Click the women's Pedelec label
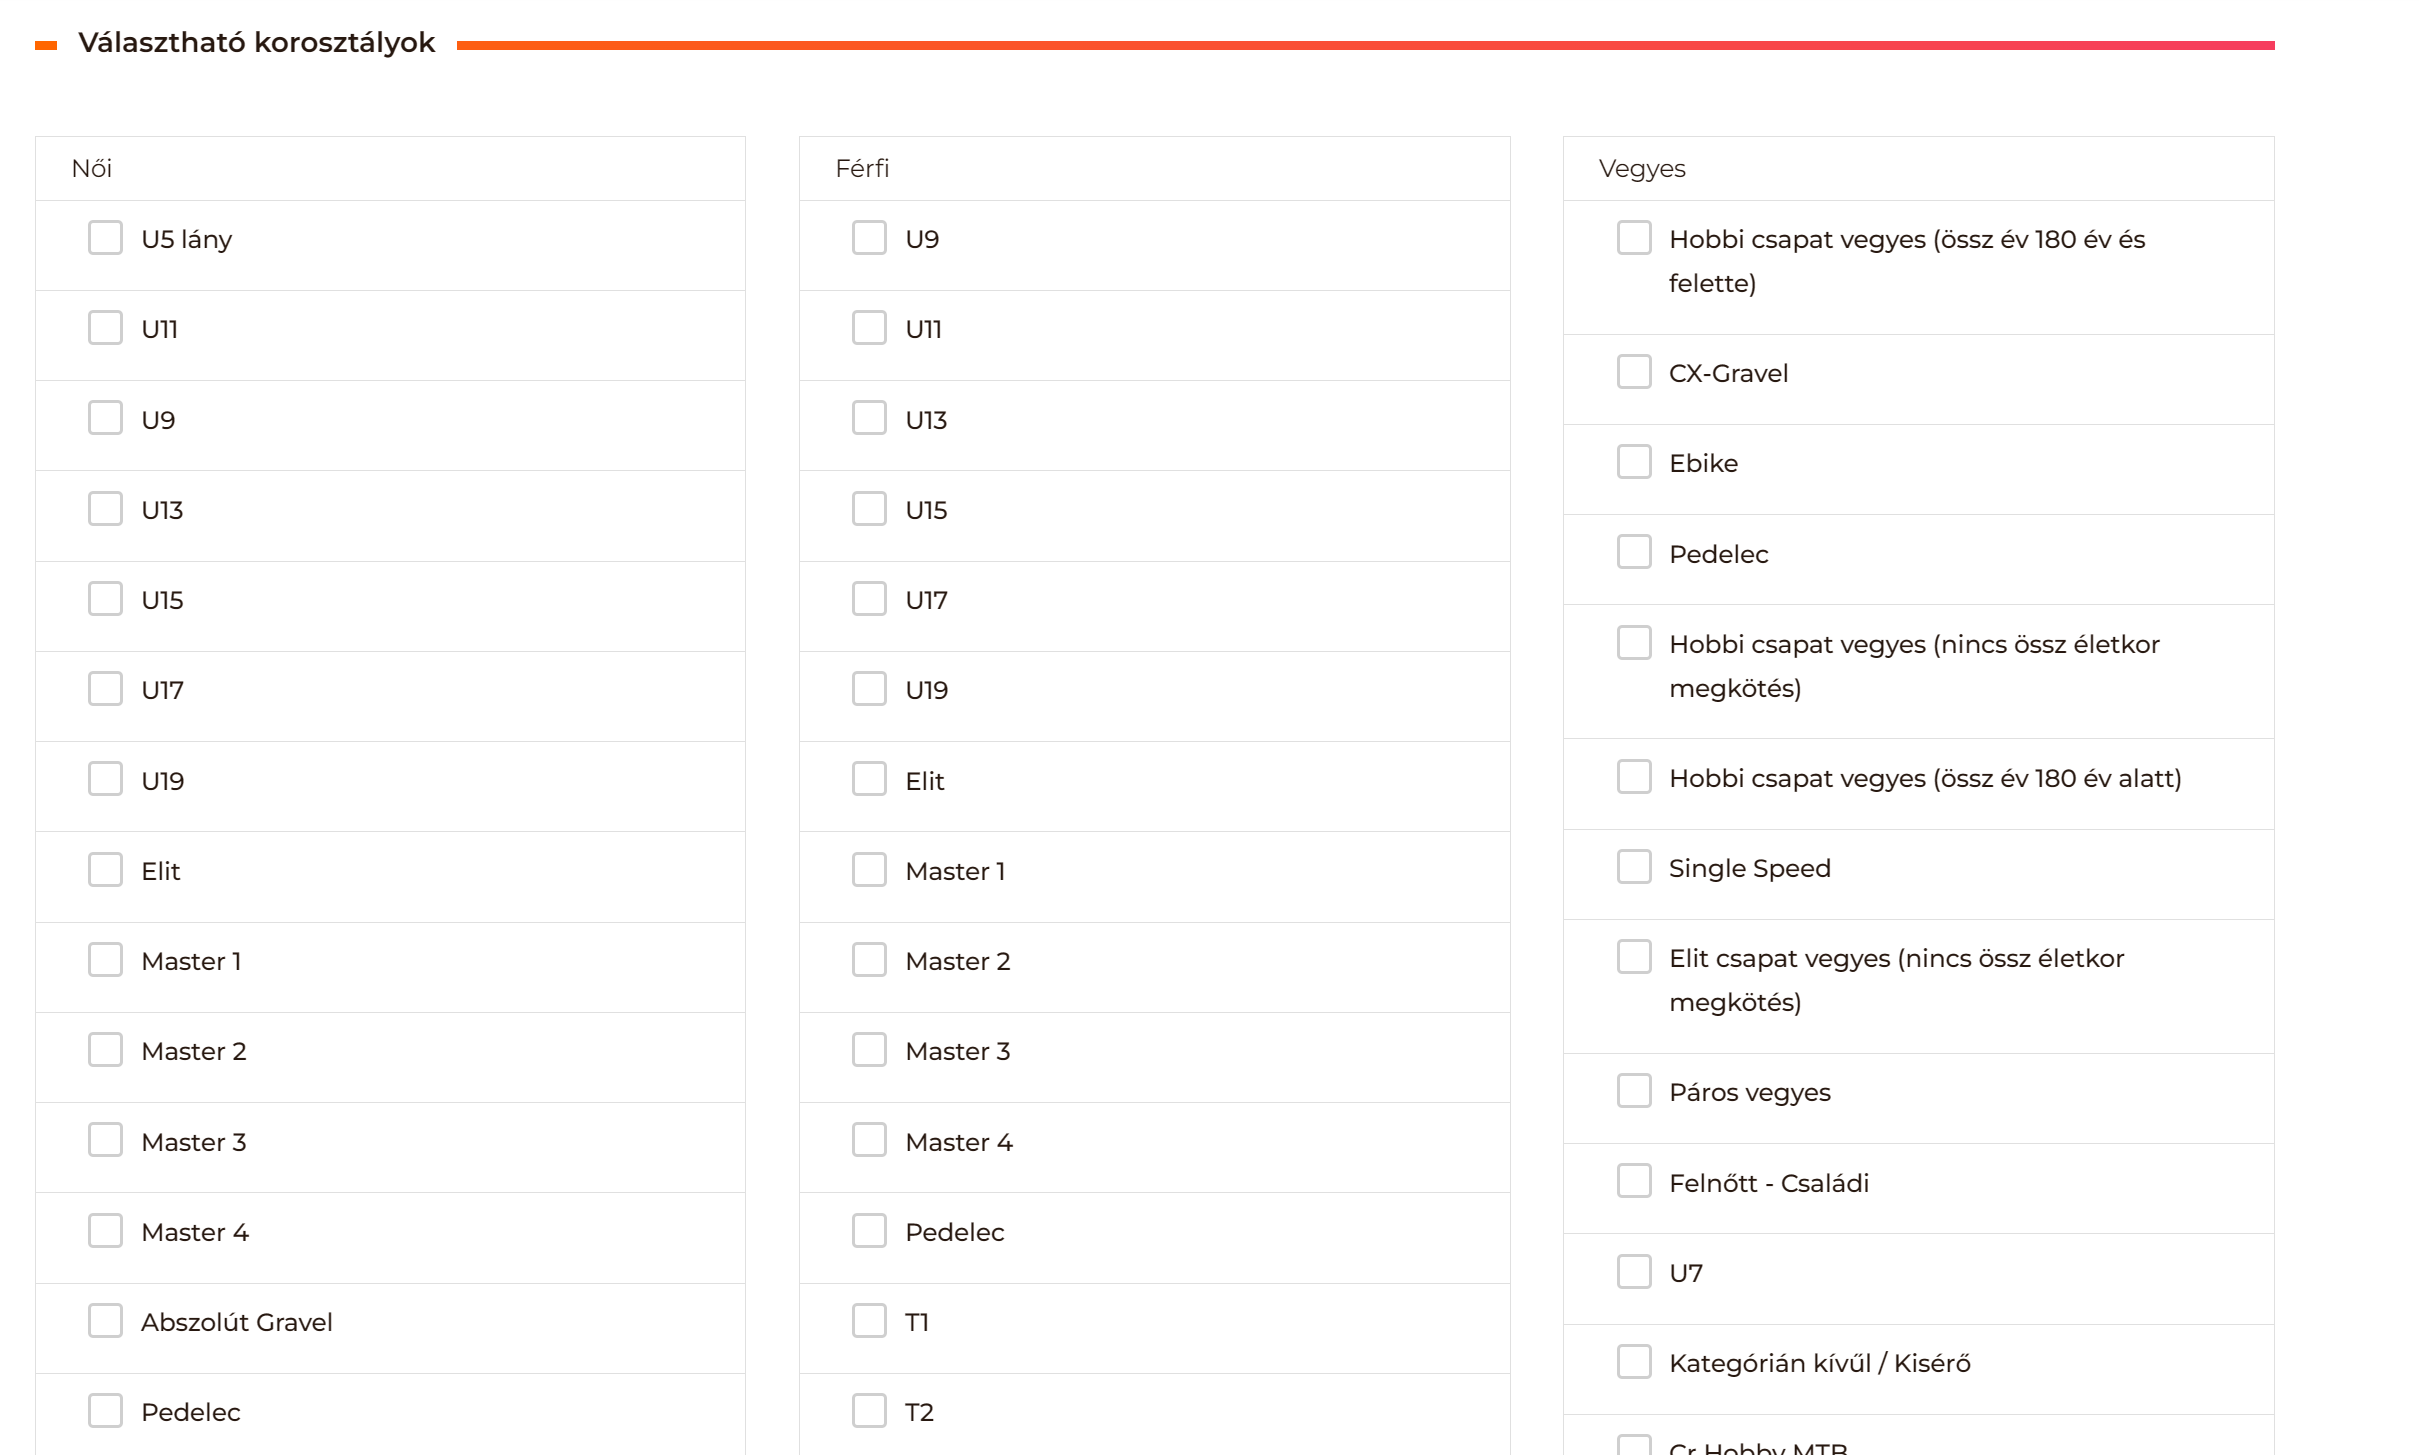This screenshot has width=2419, height=1455. pos(190,1412)
